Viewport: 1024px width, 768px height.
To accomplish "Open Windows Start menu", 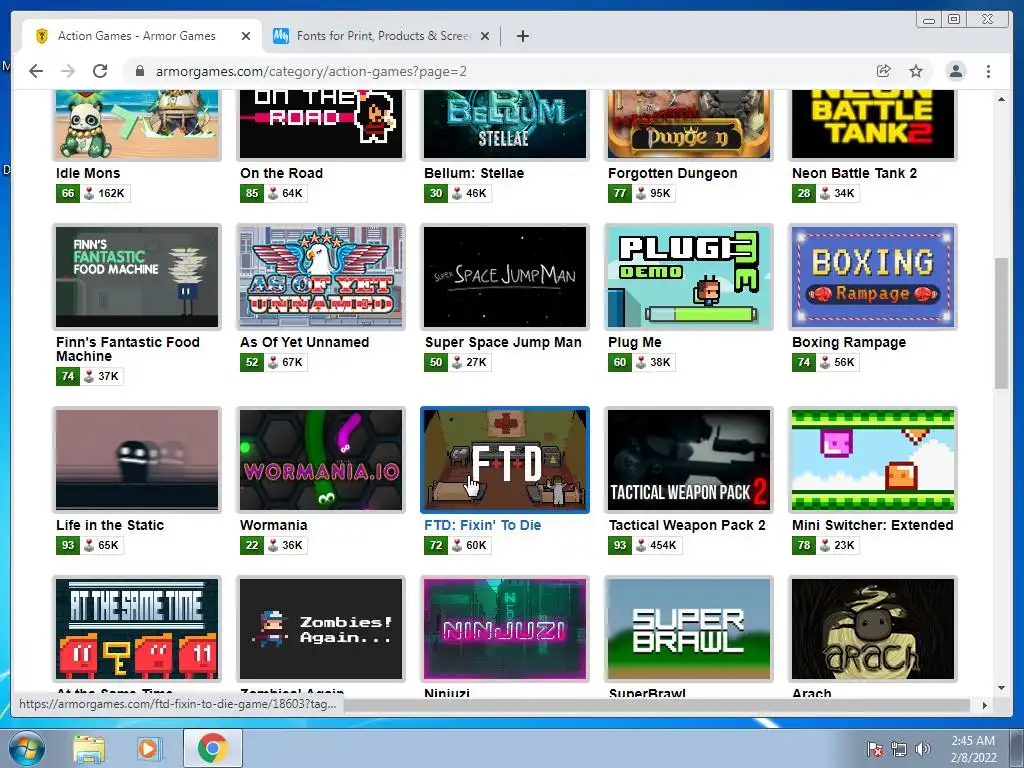I will [27, 748].
